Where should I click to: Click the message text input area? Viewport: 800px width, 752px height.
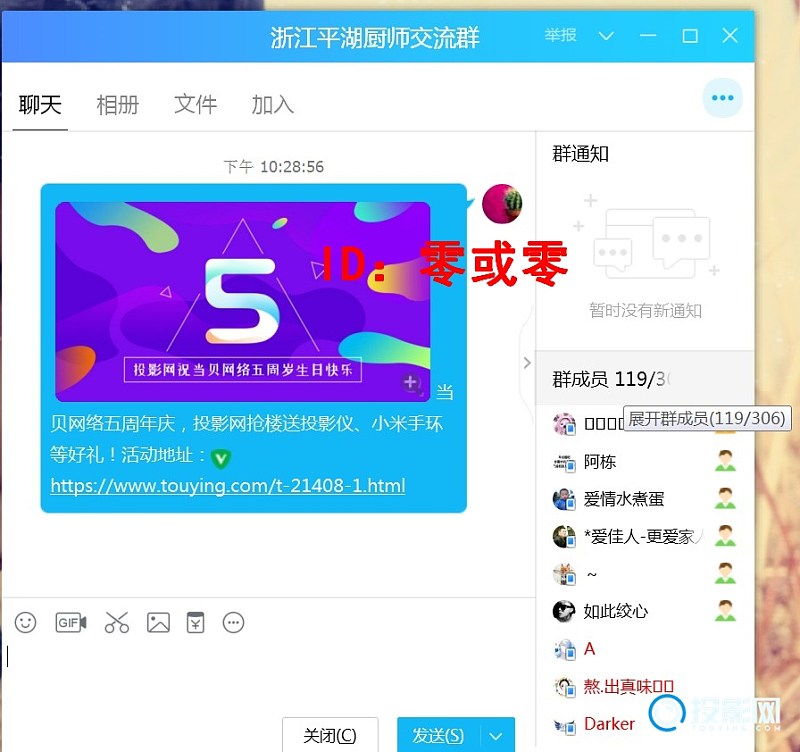click(260, 670)
